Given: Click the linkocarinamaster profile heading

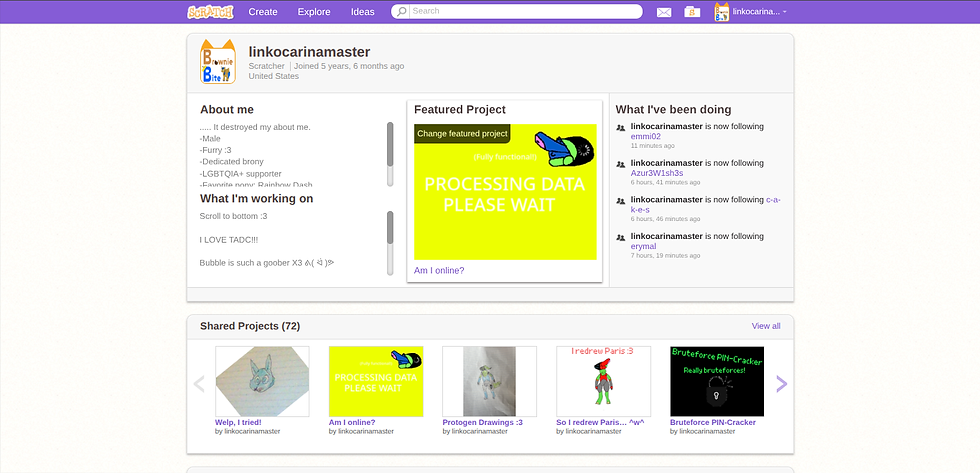Looking at the screenshot, I should [x=309, y=52].
